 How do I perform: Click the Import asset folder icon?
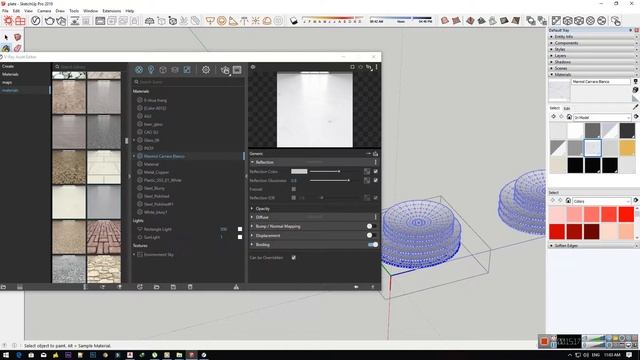pyautogui.click(x=156, y=287)
